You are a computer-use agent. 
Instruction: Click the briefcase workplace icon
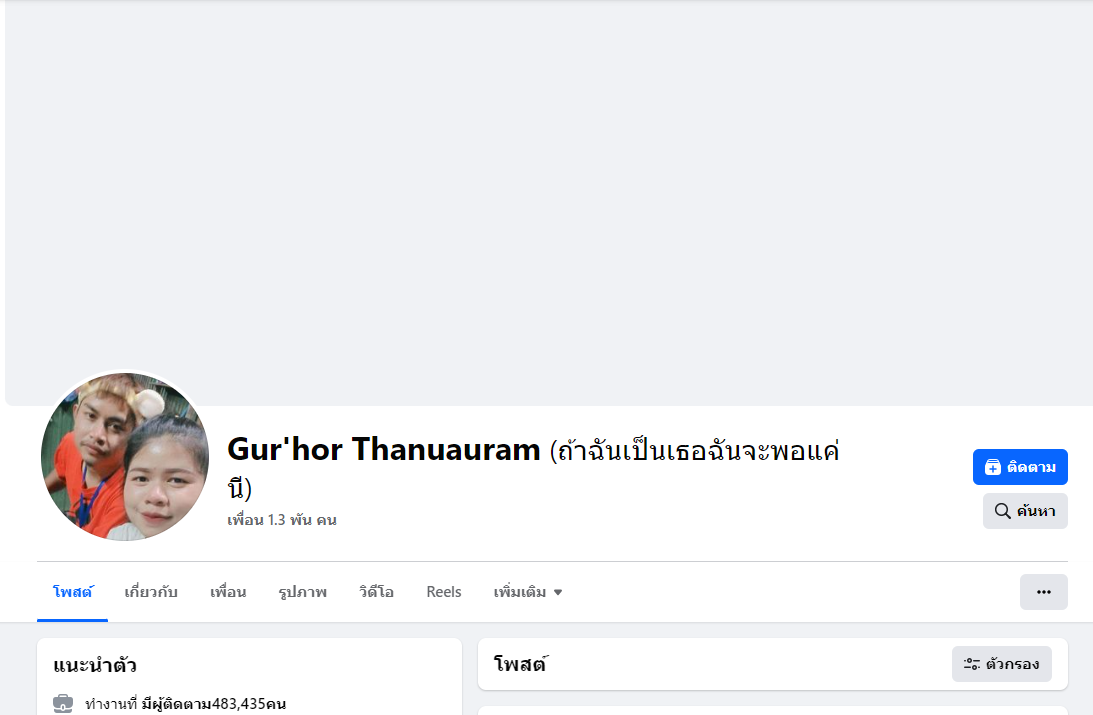coord(63,703)
